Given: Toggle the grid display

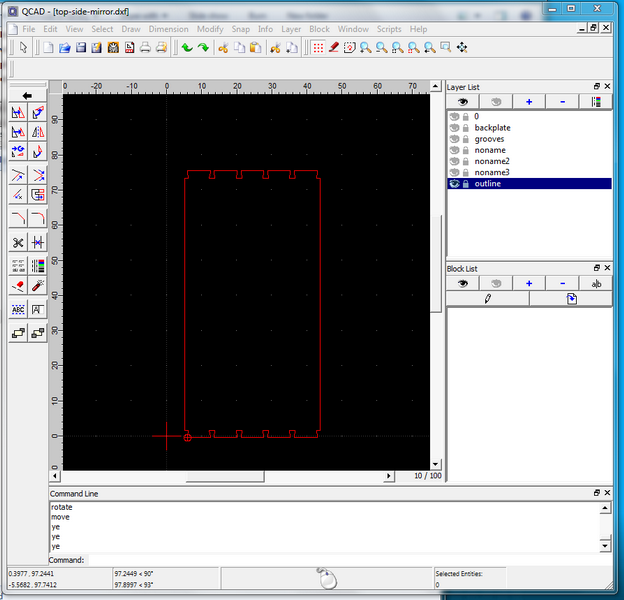Looking at the screenshot, I should (x=318, y=48).
